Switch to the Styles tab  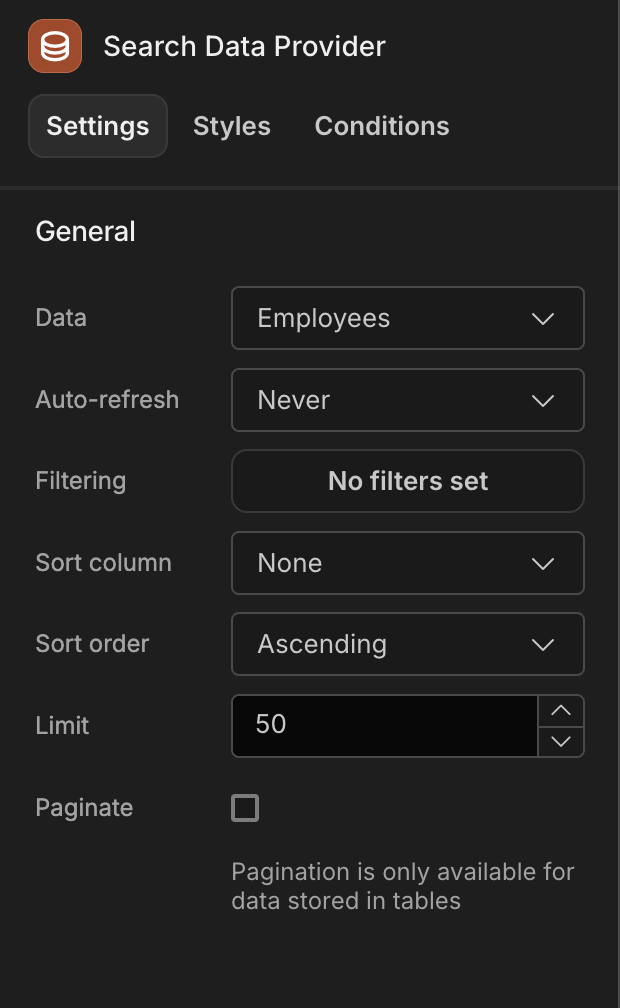click(x=232, y=126)
